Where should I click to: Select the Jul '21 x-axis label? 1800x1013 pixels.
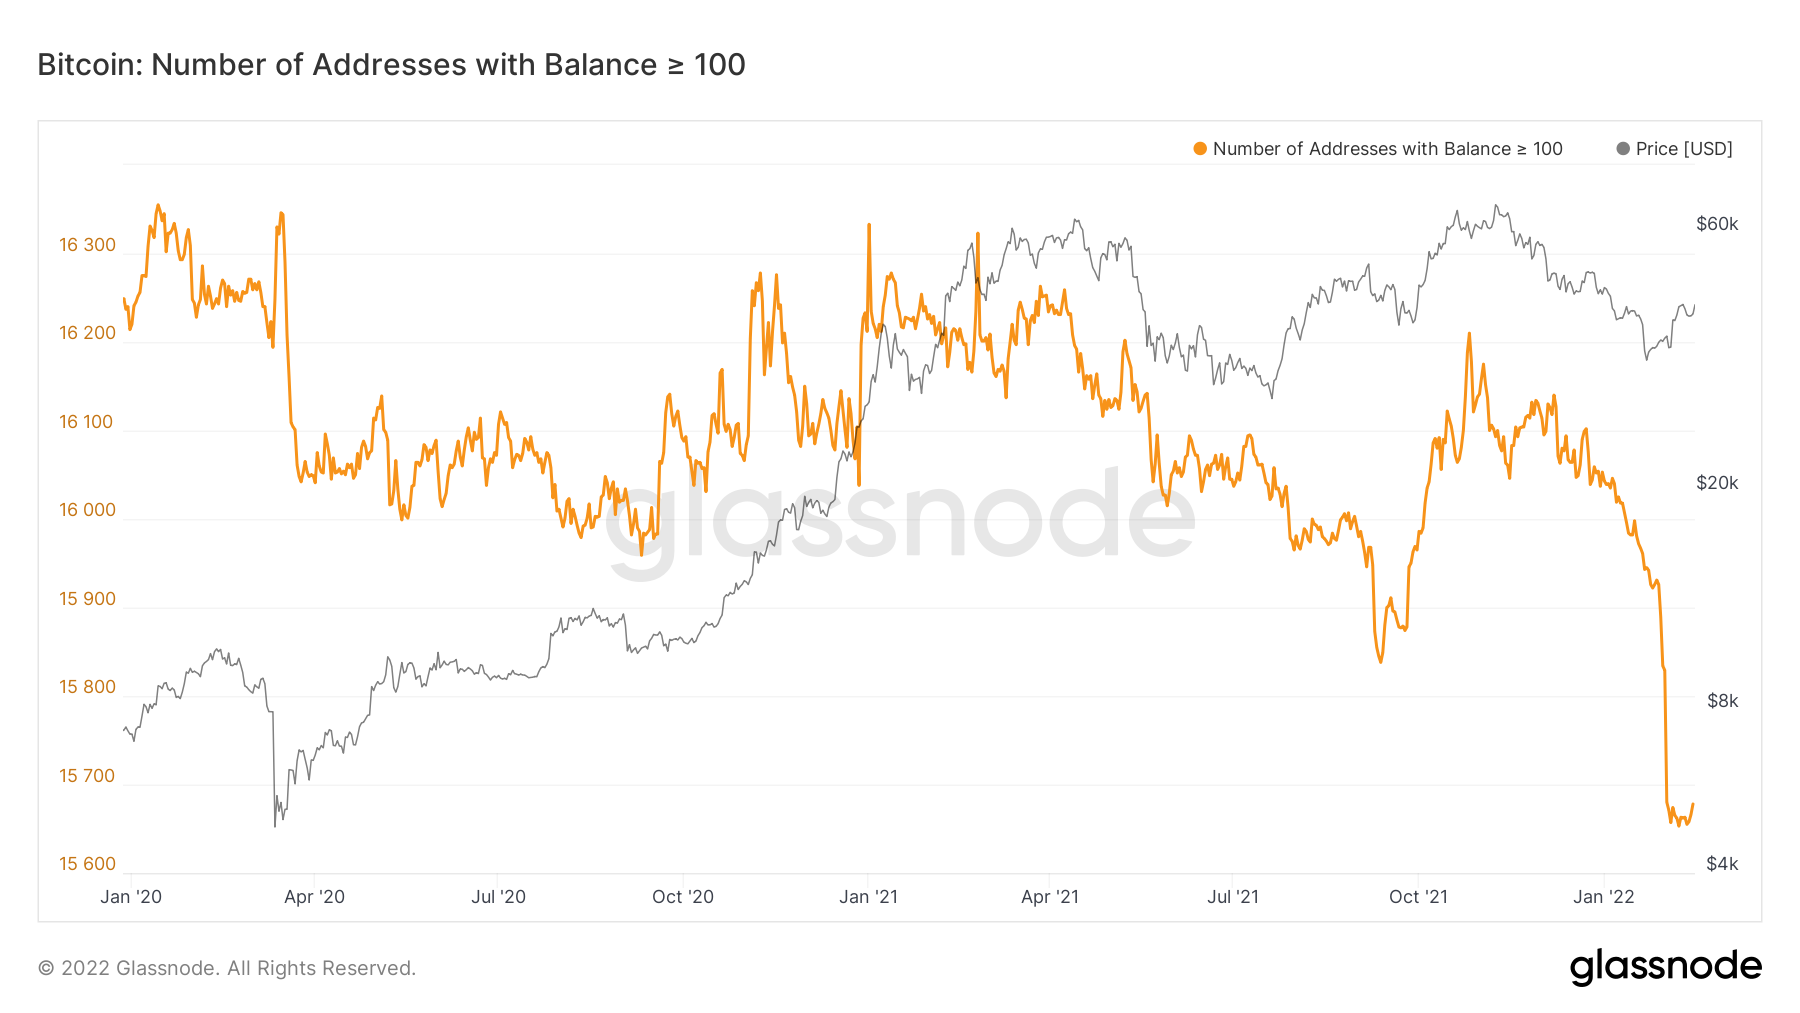1233,897
